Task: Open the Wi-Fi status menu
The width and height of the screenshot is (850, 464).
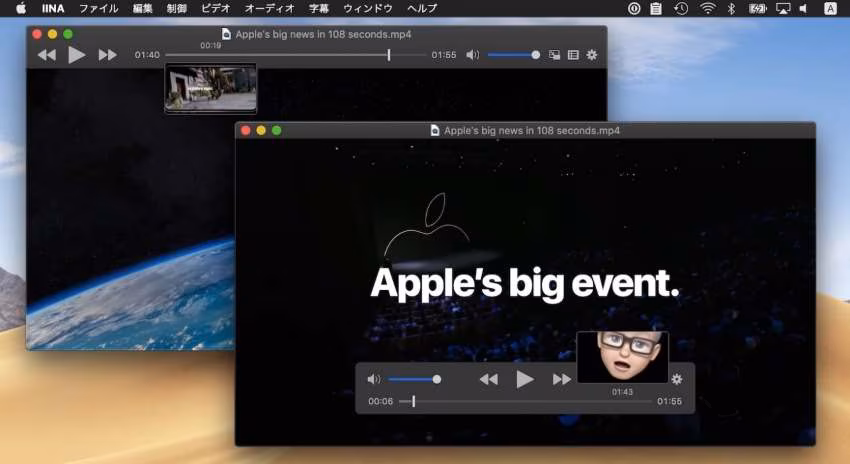Action: tap(707, 8)
